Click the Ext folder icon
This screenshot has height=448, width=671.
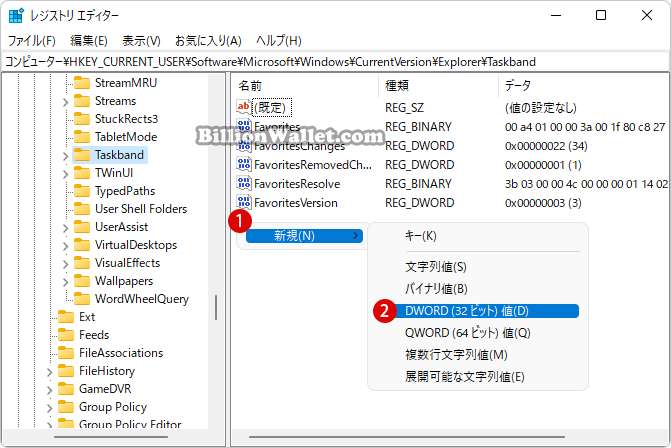pyautogui.click(x=66, y=317)
